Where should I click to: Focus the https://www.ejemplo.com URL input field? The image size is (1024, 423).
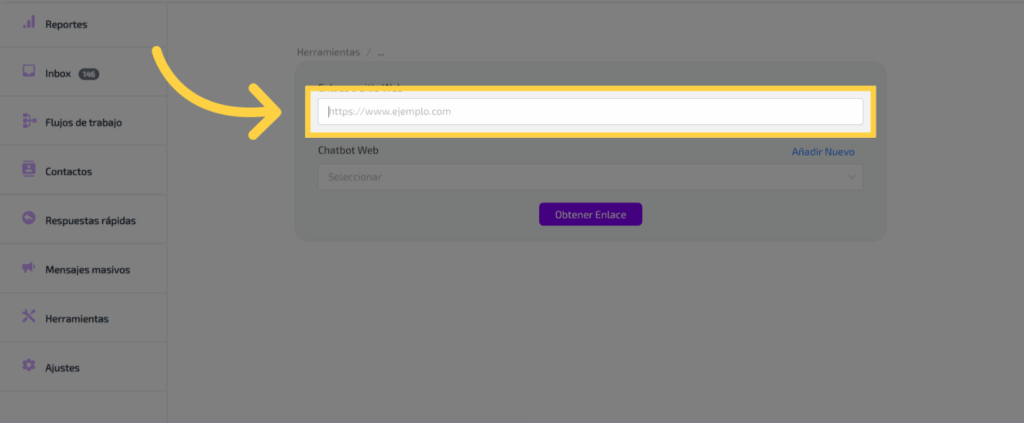click(590, 112)
